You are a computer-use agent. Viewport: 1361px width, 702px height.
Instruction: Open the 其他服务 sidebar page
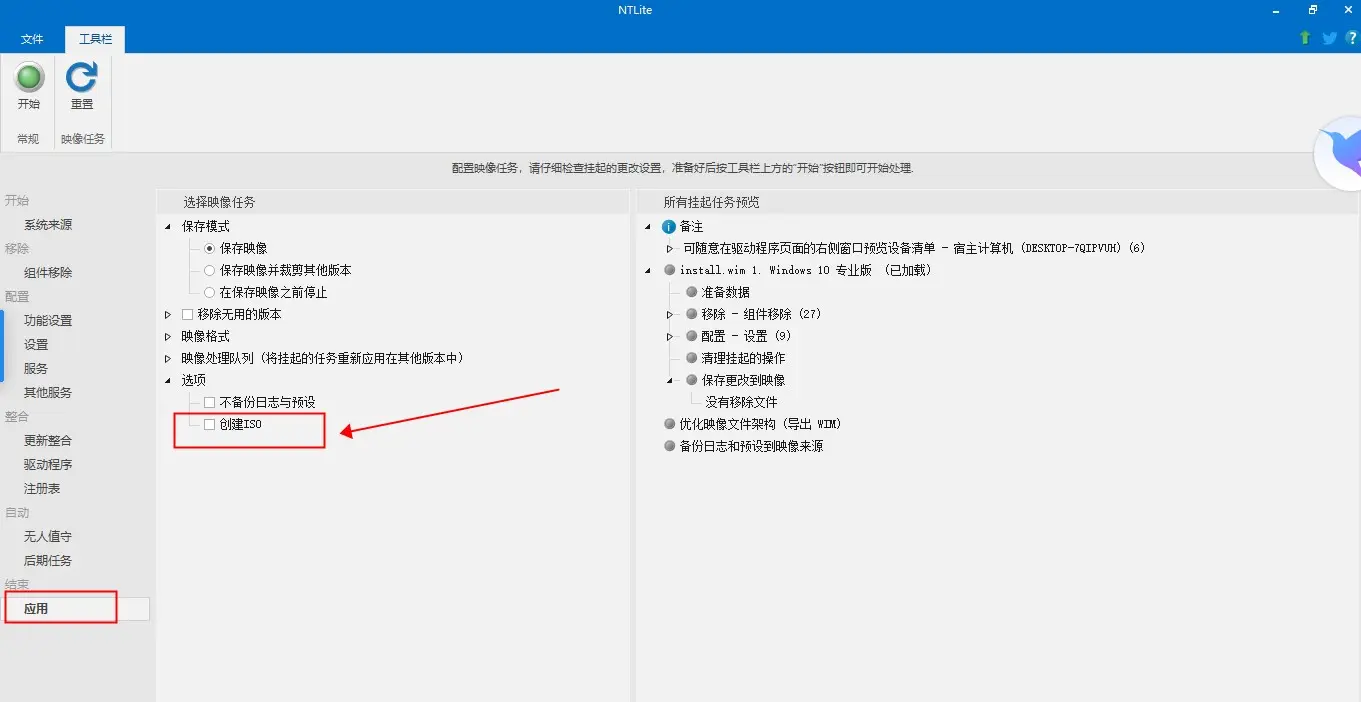tap(48, 392)
